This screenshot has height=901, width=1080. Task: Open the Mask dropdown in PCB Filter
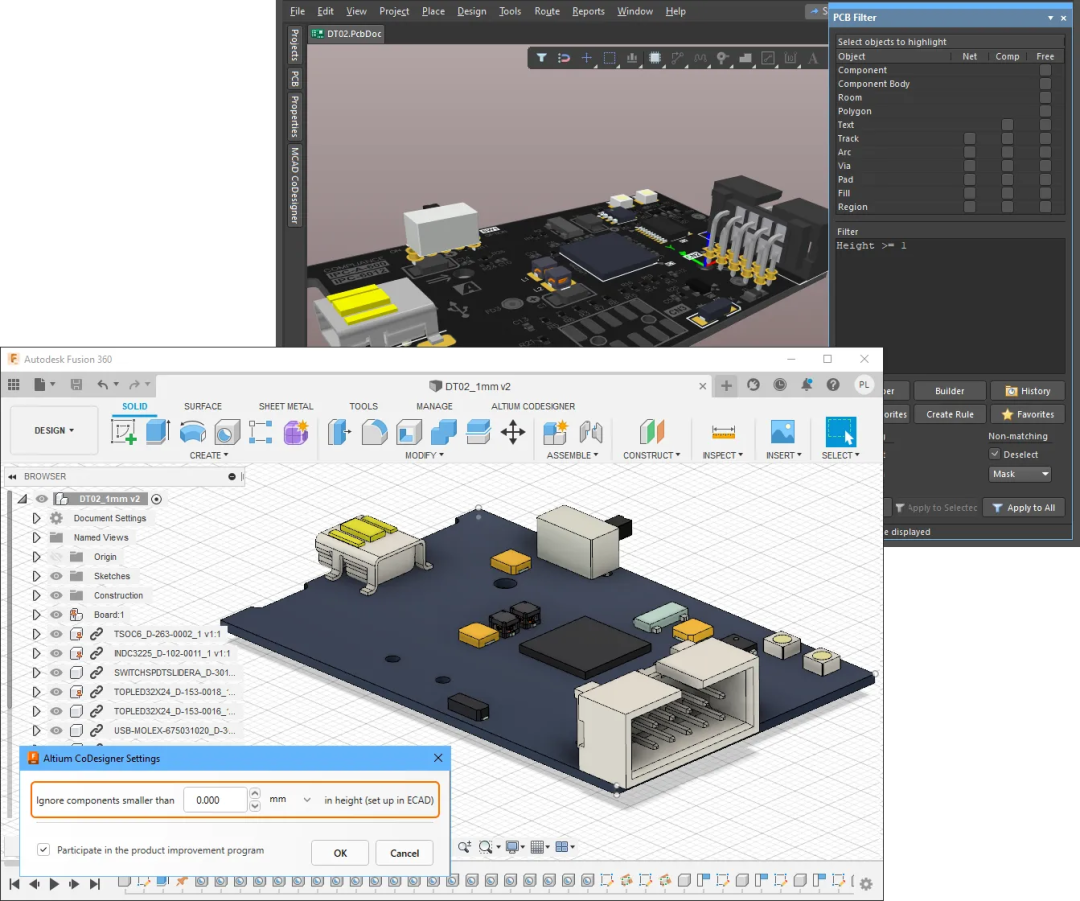pos(1020,474)
